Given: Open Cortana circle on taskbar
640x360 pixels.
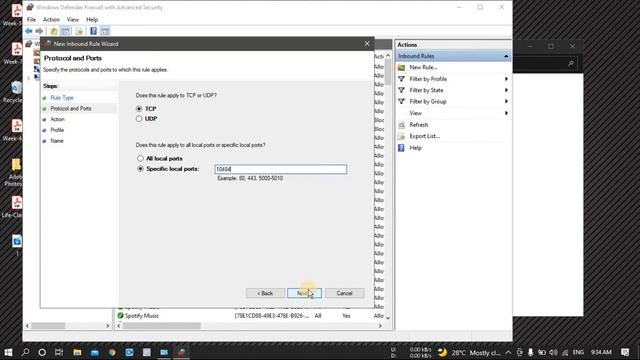Looking at the screenshot, I should (x=42, y=352).
